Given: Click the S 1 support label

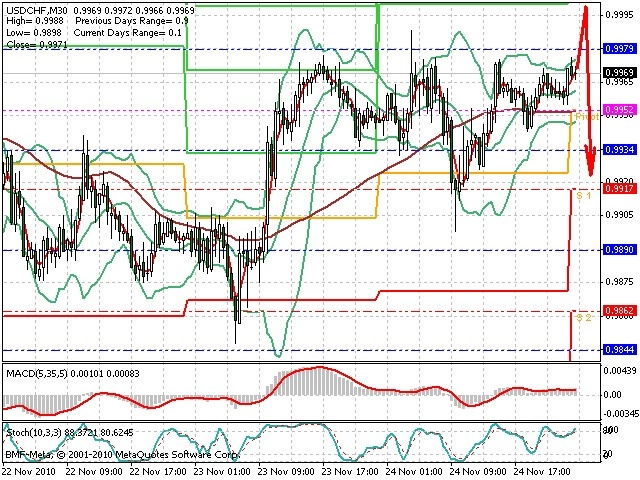Looking at the screenshot, I should pyautogui.click(x=584, y=196).
